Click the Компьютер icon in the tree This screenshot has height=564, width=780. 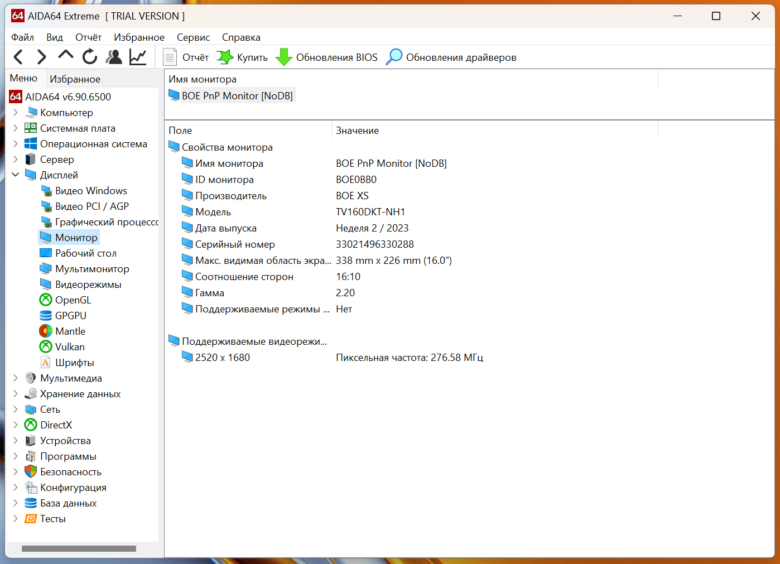31,112
